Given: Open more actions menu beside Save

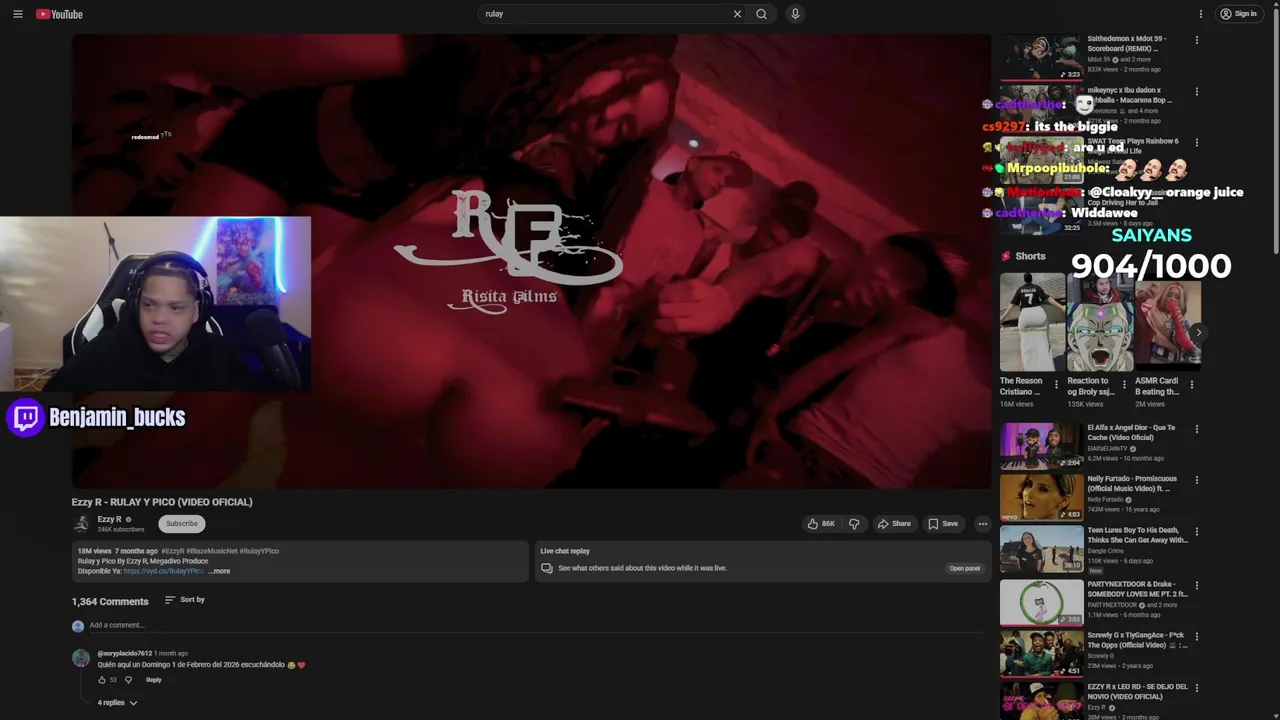Looking at the screenshot, I should click(982, 524).
